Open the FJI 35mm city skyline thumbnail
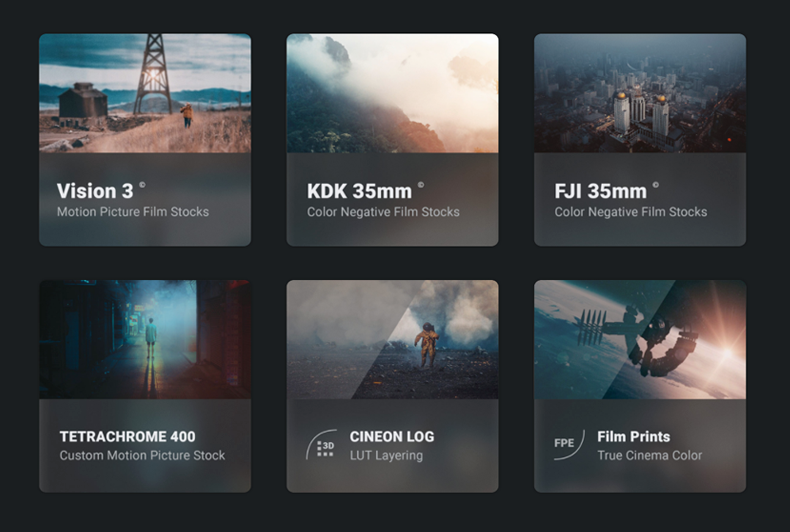This screenshot has width=790, height=532. point(640,93)
